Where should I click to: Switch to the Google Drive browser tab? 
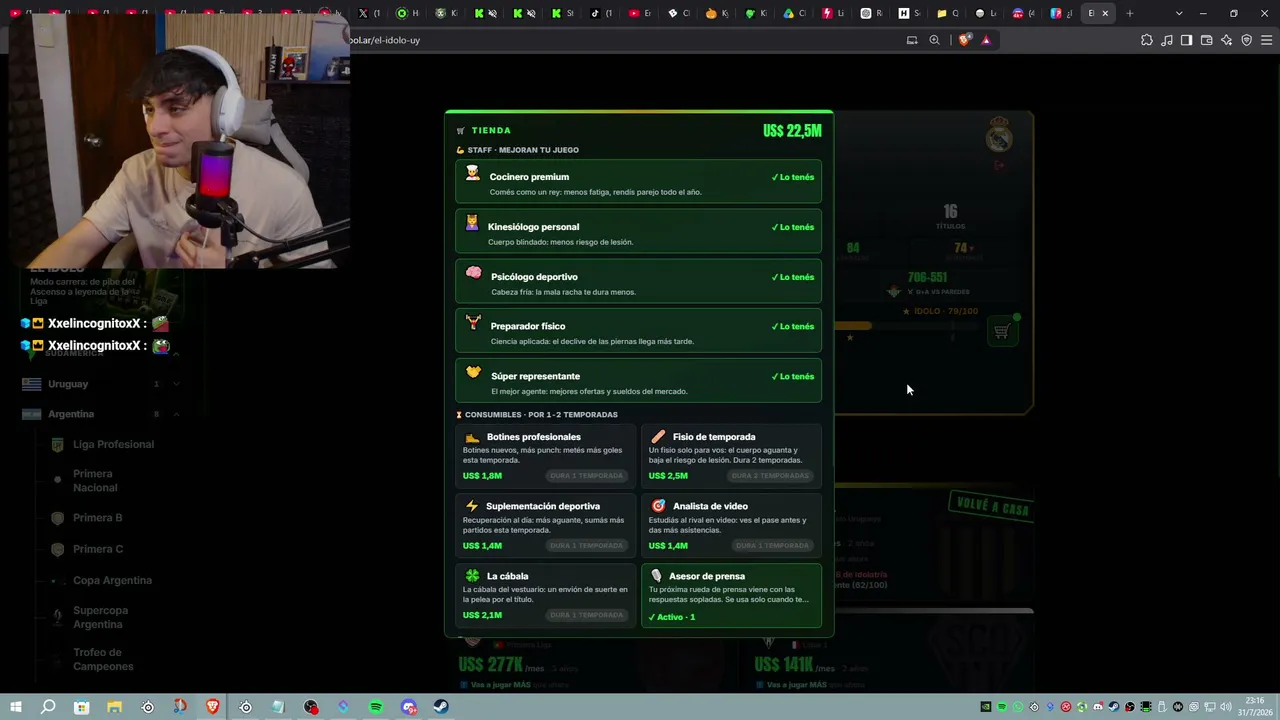[x=795, y=14]
